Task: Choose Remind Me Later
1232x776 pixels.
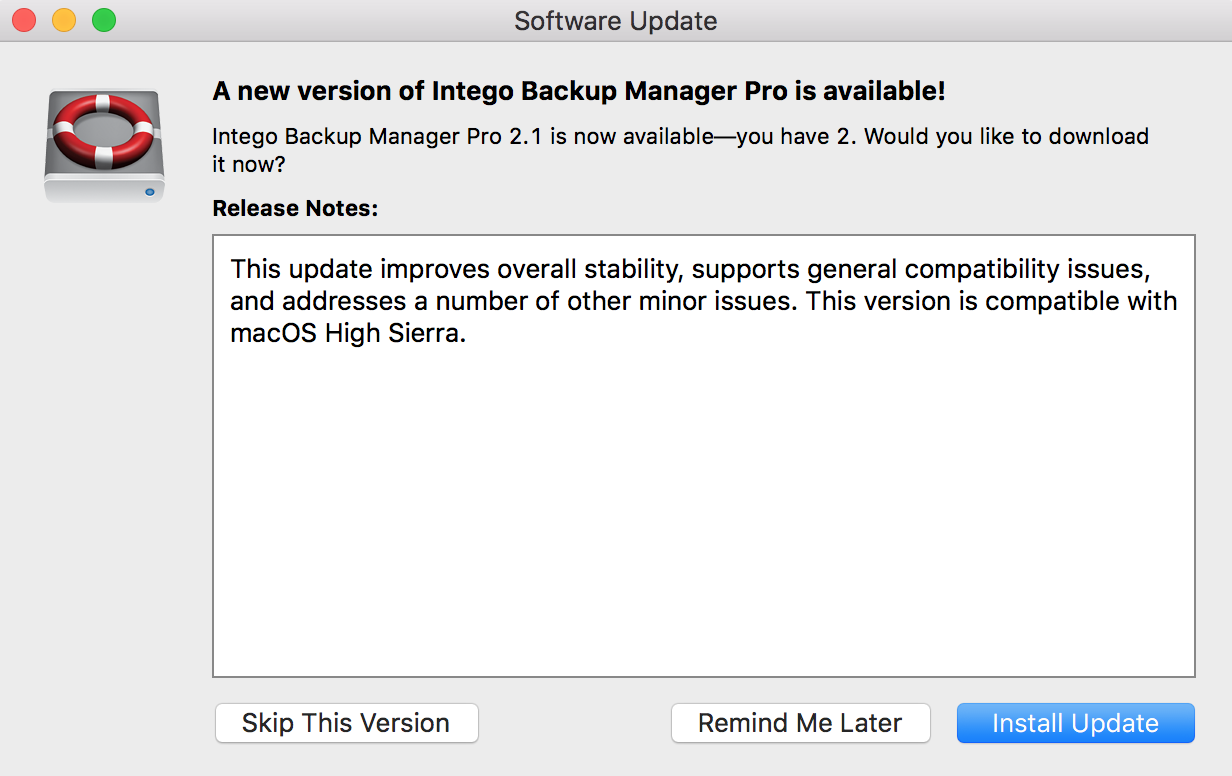Action: pos(800,723)
